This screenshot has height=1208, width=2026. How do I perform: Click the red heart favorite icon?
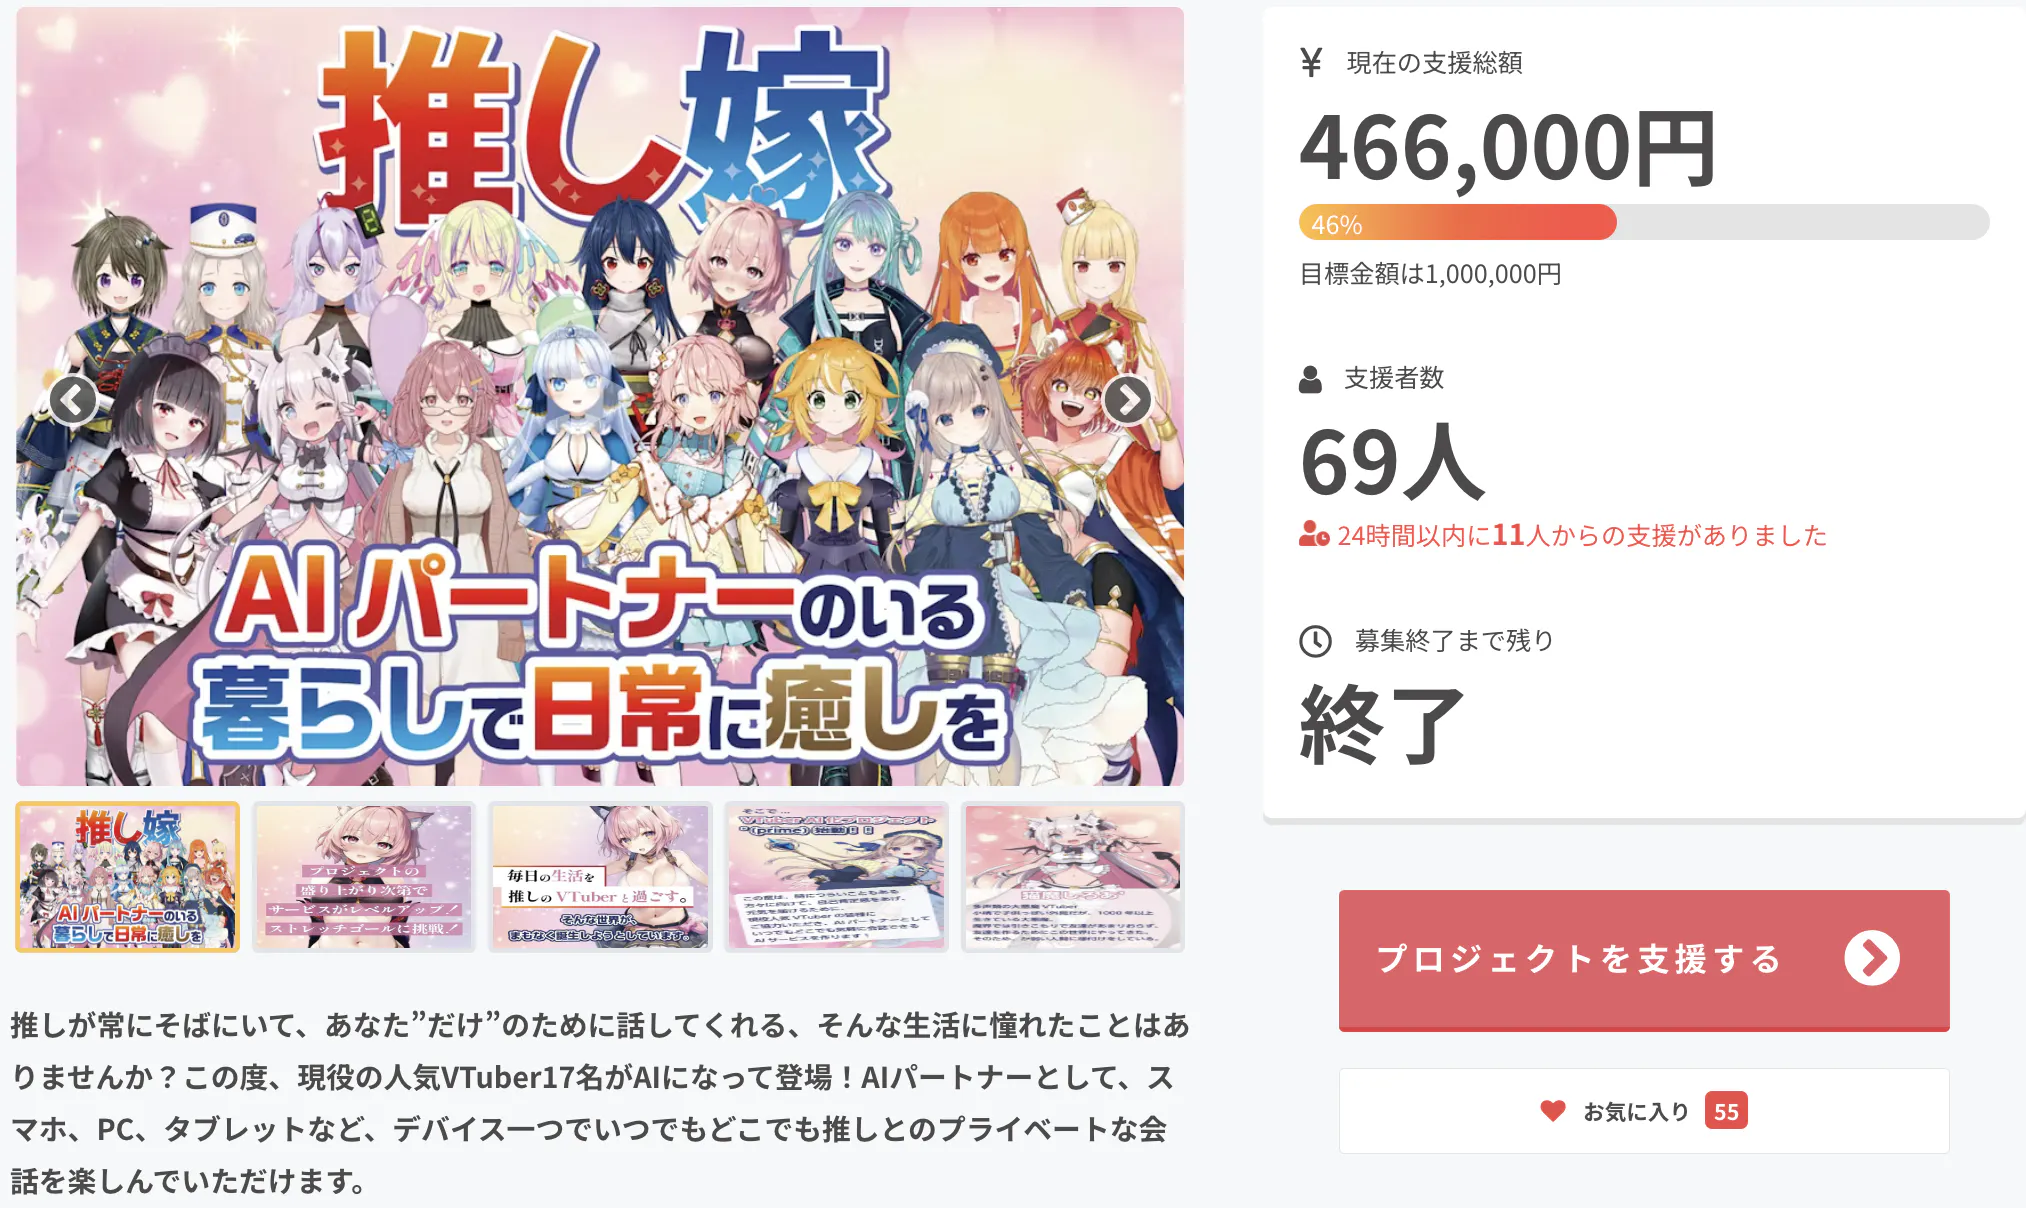coord(1553,1111)
